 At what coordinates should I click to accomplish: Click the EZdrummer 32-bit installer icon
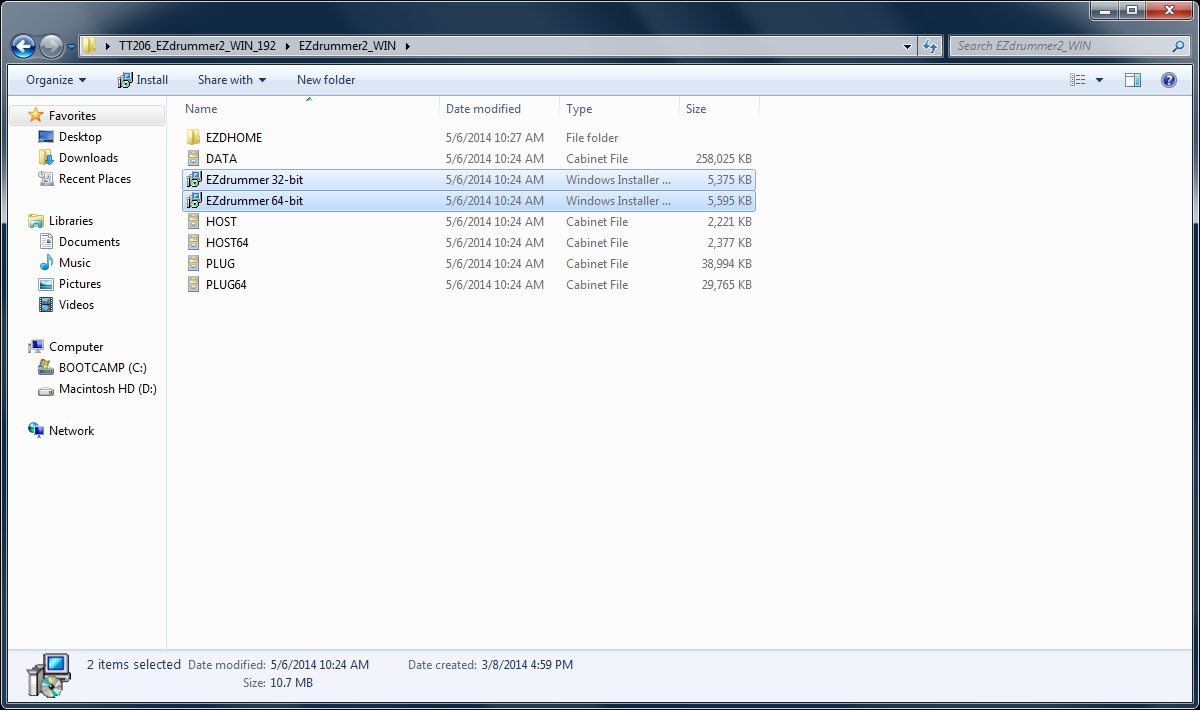pos(194,180)
